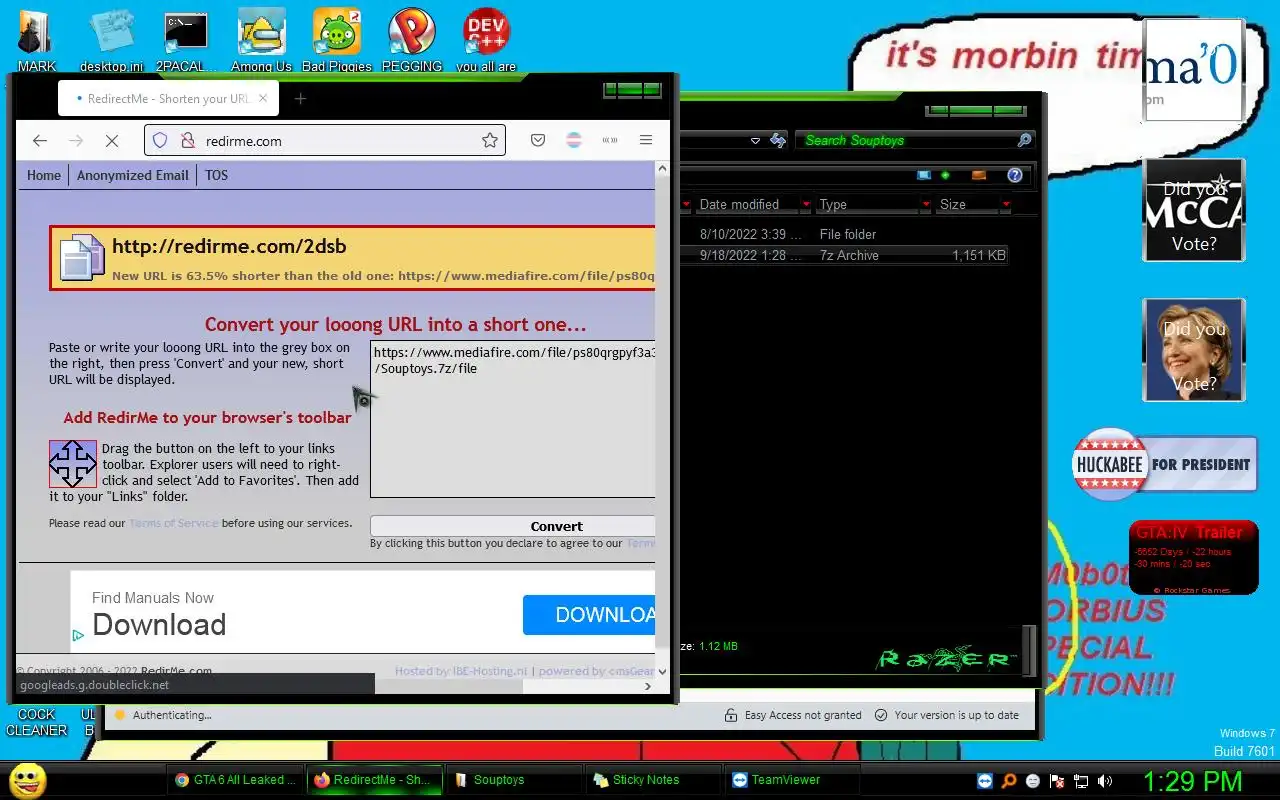Switch to the RedirectMe browser tab
Viewport: 1280px width, 800px height.
[x=168, y=98]
